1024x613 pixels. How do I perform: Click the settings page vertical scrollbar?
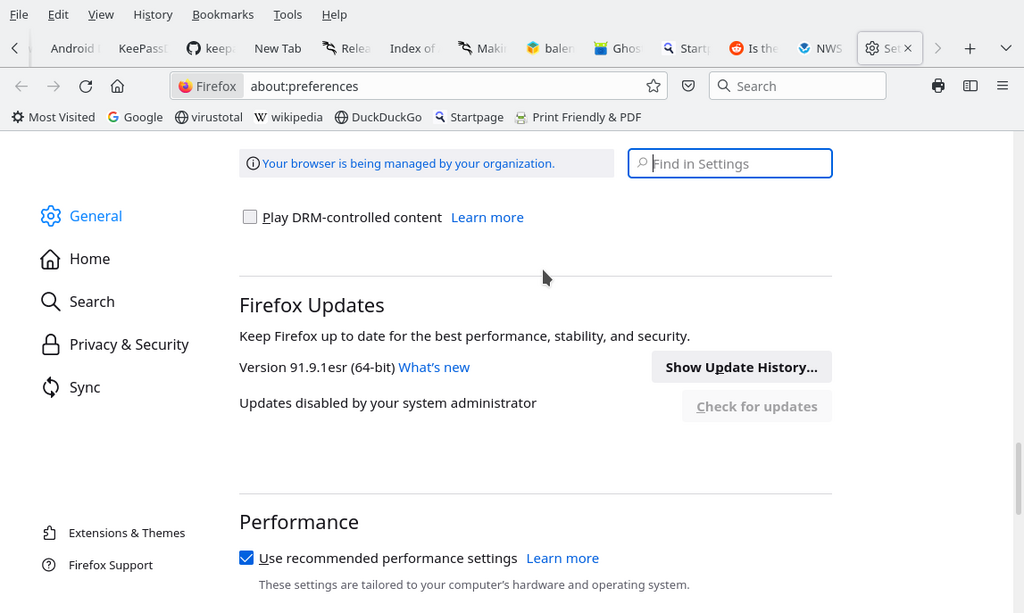click(1018, 479)
